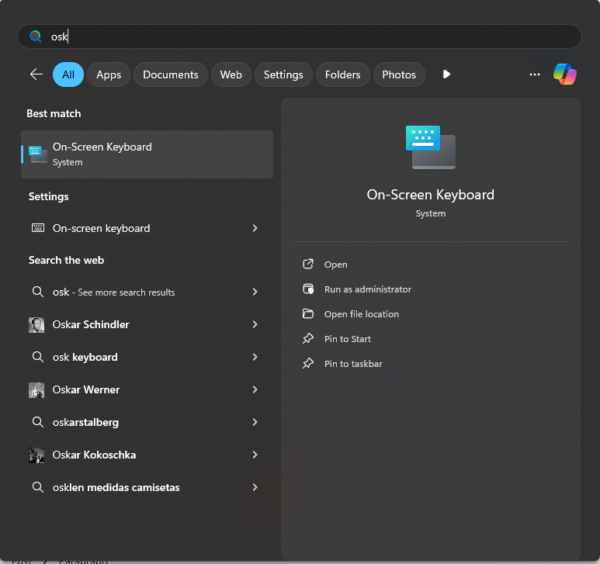Image resolution: width=600 pixels, height=564 pixels.
Task: Select the All filter tab
Action: (x=68, y=75)
